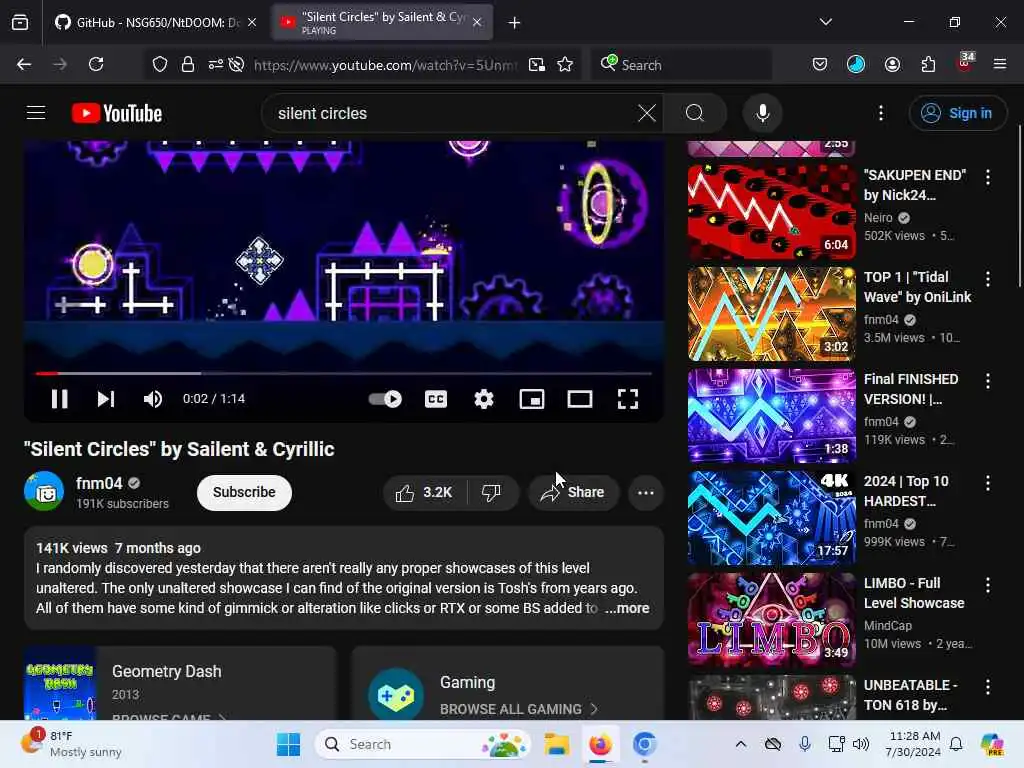Select the Silent Circles YouTube tab
The width and height of the screenshot is (1024, 768).
click(x=382, y=22)
